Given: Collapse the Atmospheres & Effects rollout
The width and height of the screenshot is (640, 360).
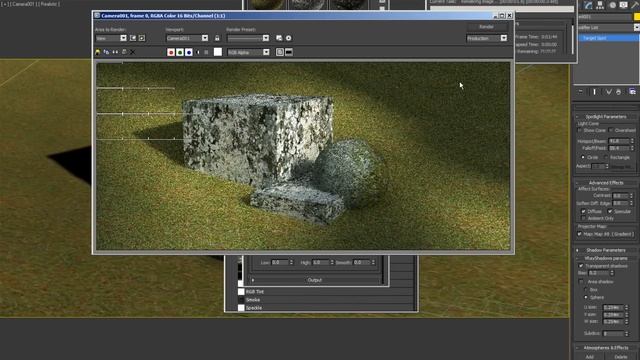Looking at the screenshot, I should 606,348.
